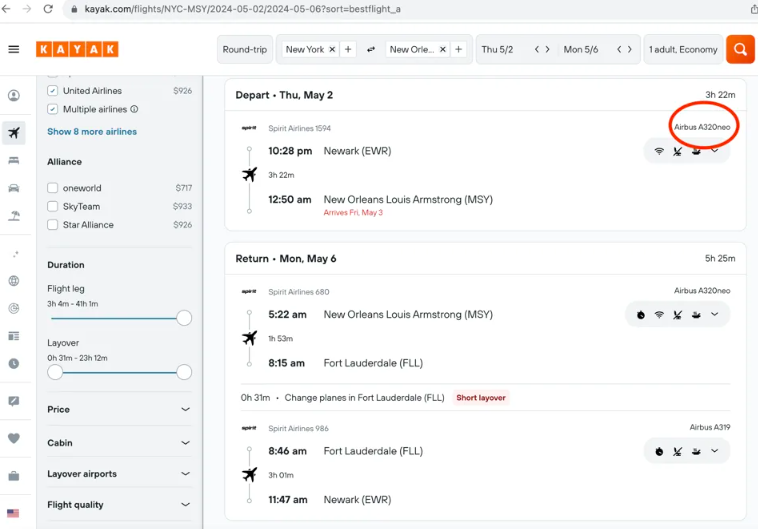Screen dimensions: 758x529
Task: Expand the Cabin filter section
Action: (x=185, y=442)
